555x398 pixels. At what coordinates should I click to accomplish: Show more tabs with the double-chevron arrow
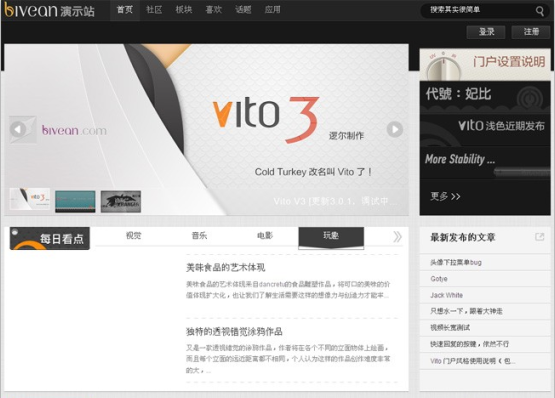coord(397,237)
